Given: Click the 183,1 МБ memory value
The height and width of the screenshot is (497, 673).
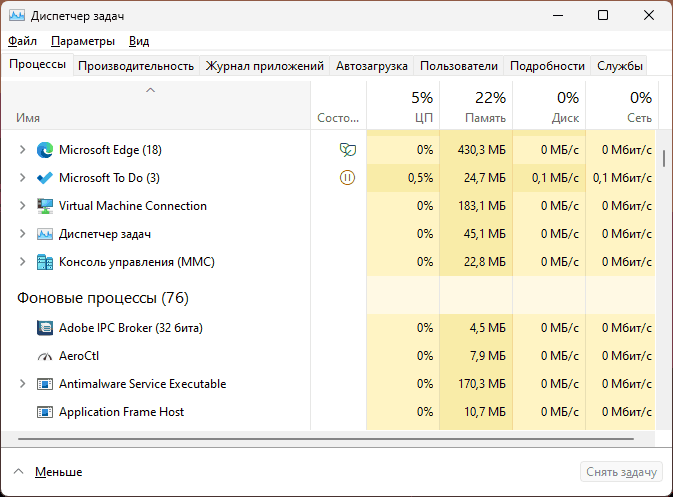Looking at the screenshot, I should click(482, 206).
